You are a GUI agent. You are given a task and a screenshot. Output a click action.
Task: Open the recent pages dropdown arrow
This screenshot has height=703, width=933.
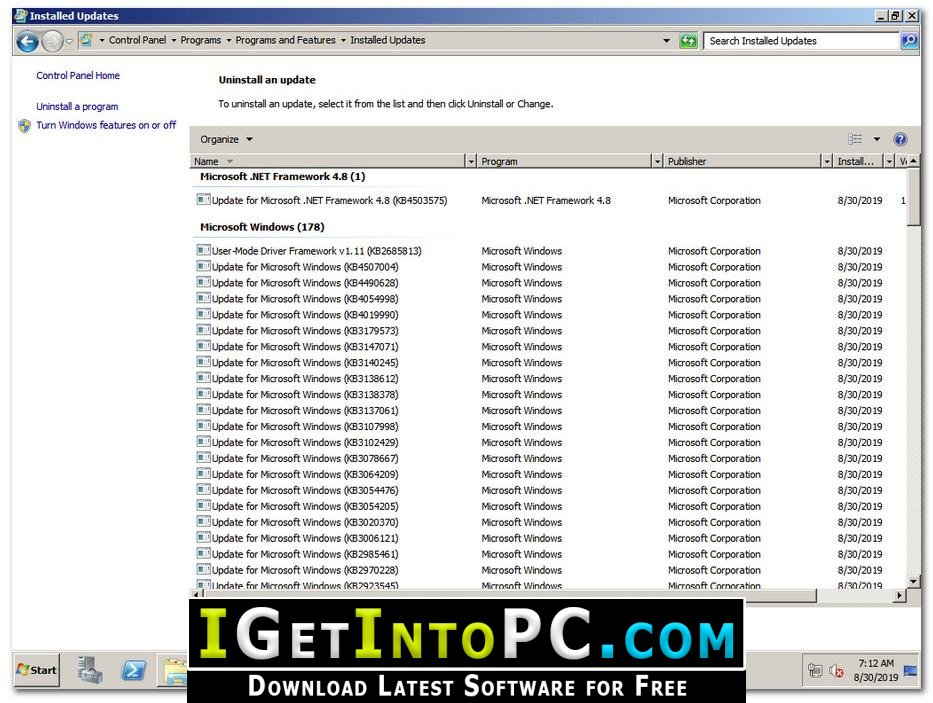[x=69, y=41]
